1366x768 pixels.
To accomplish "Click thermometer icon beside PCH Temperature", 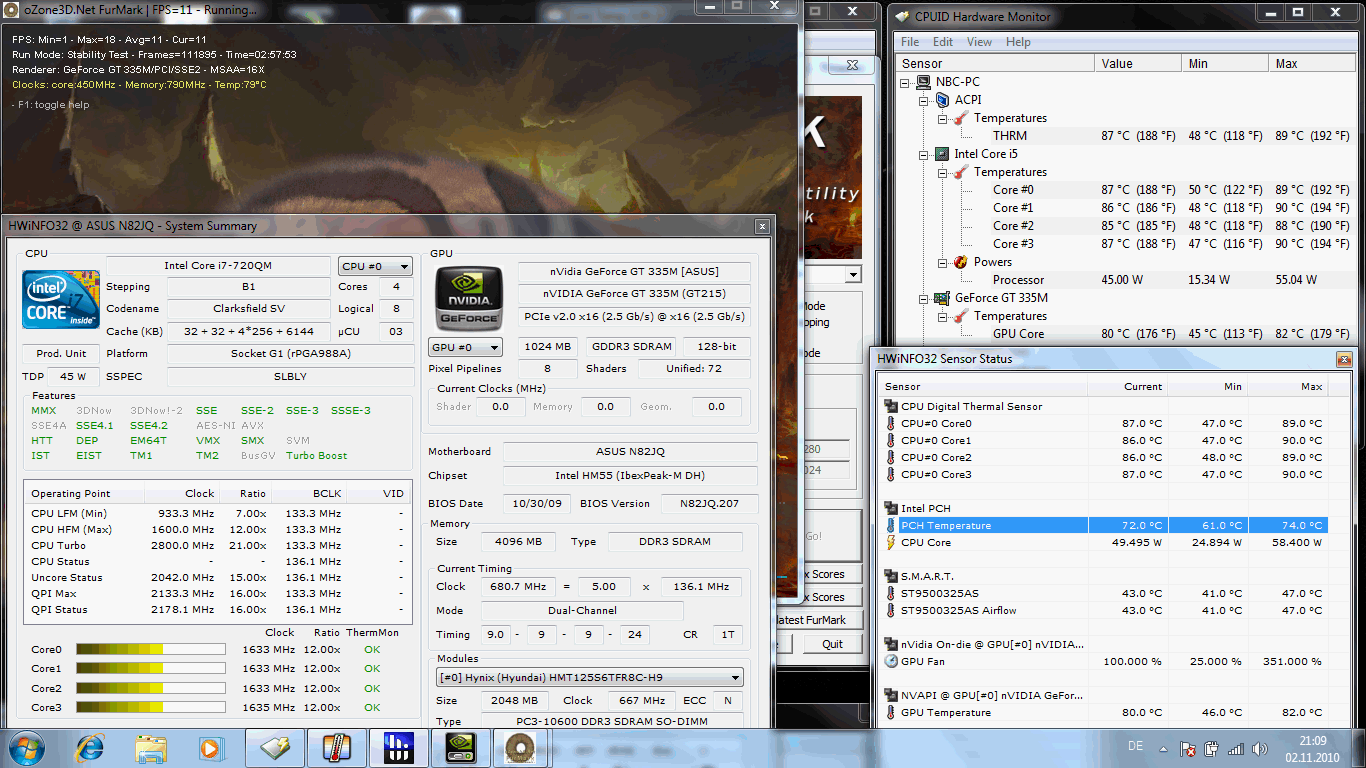I will [891, 525].
